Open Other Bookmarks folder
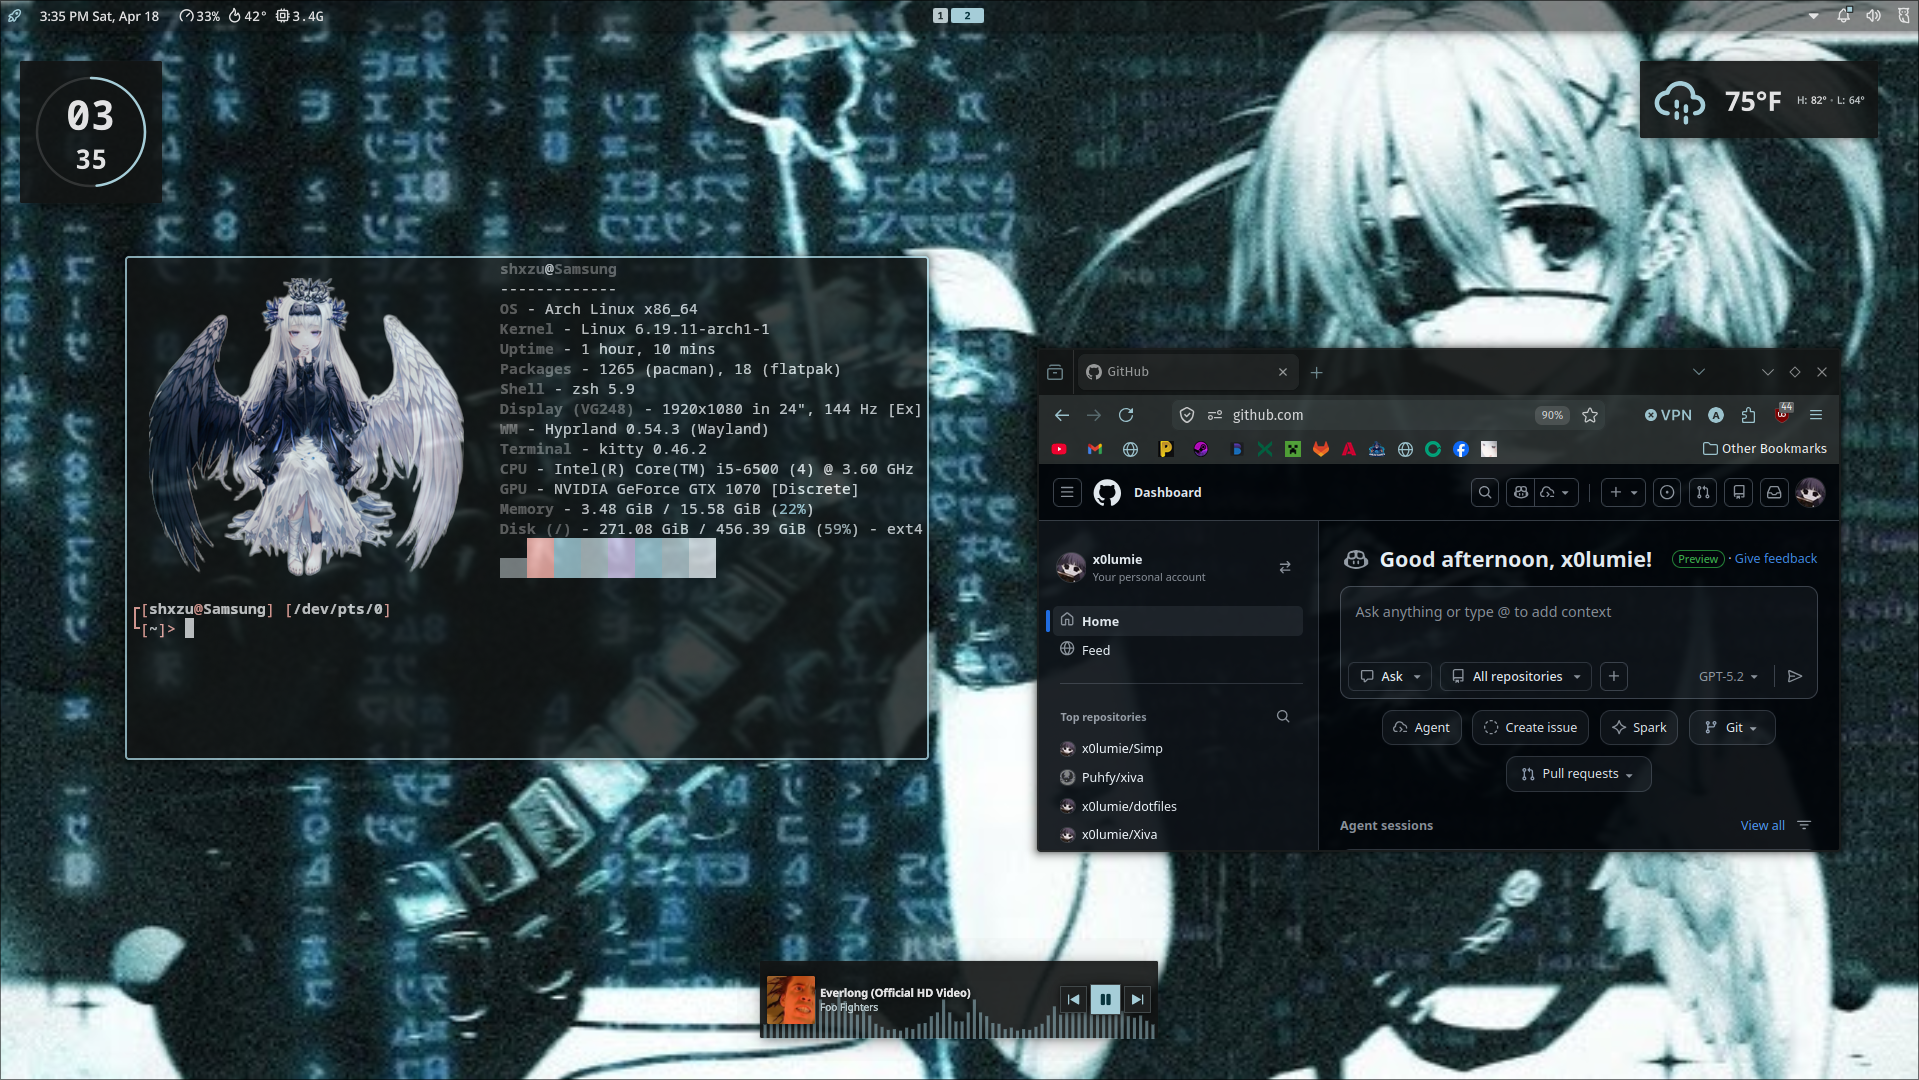Image resolution: width=1919 pixels, height=1080 pixels. tap(1764, 449)
